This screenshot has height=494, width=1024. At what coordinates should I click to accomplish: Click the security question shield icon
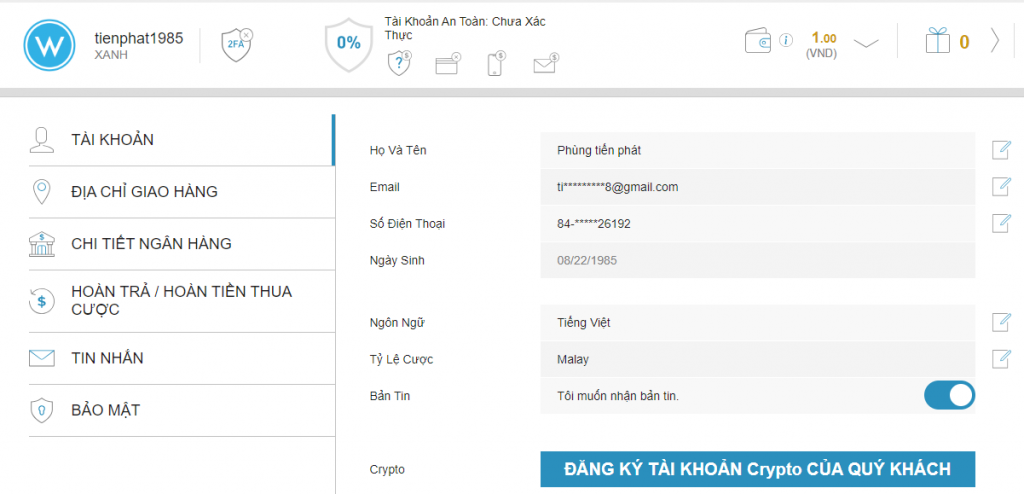tap(399, 64)
